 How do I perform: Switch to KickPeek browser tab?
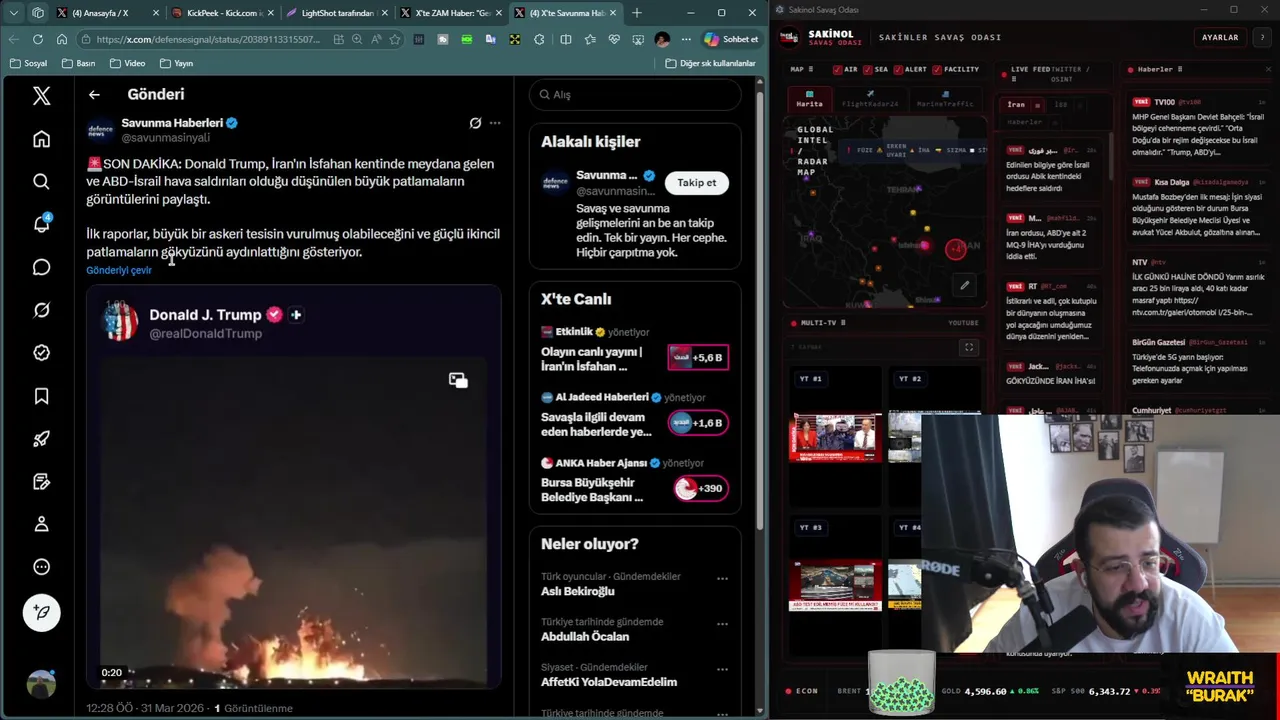click(x=224, y=13)
